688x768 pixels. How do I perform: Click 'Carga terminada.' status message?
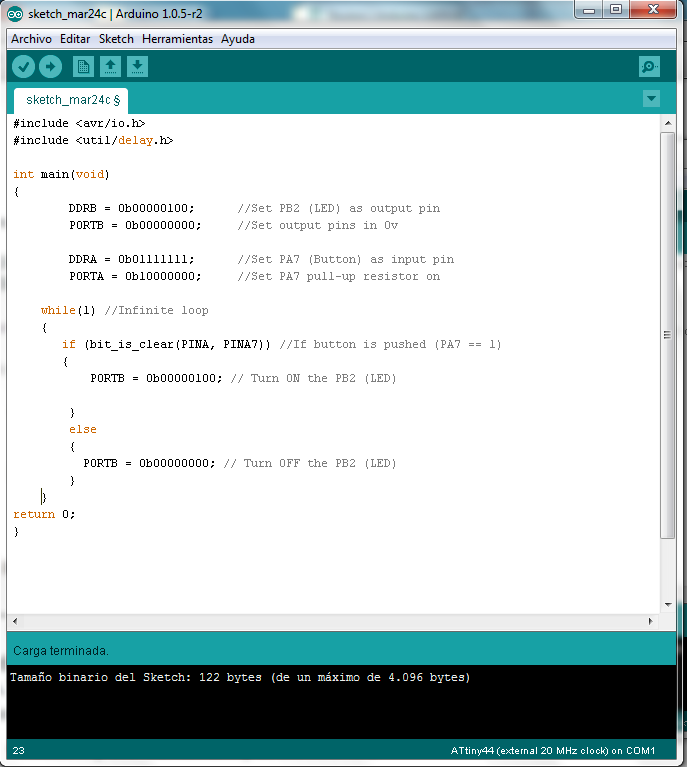(x=61, y=651)
